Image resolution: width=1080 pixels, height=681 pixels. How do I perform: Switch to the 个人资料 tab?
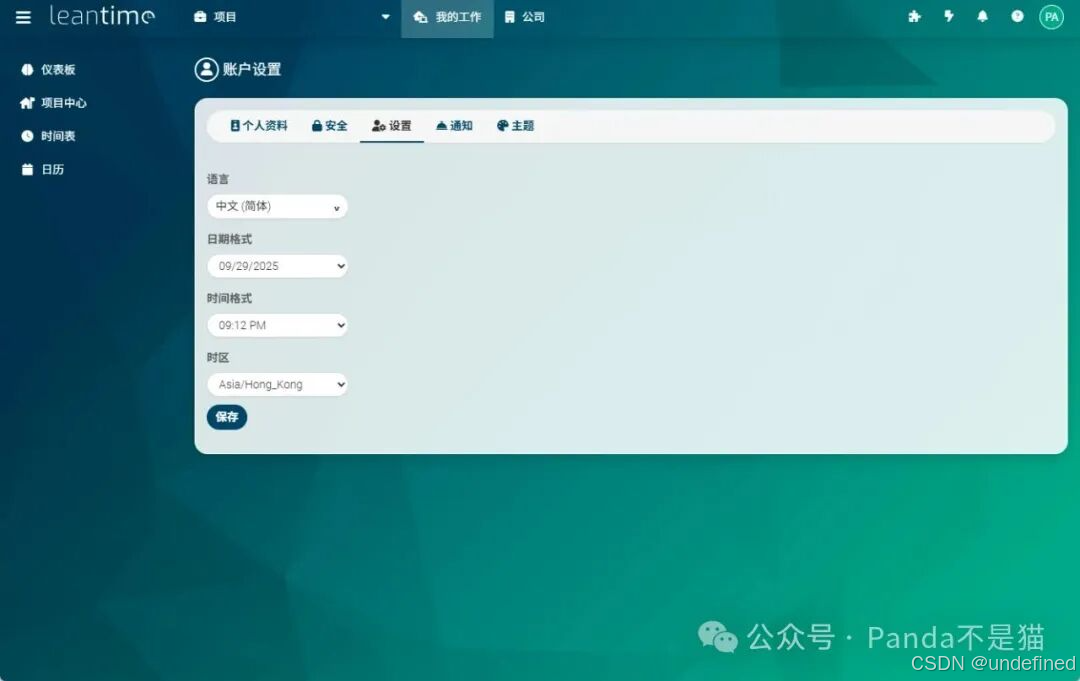pos(258,125)
